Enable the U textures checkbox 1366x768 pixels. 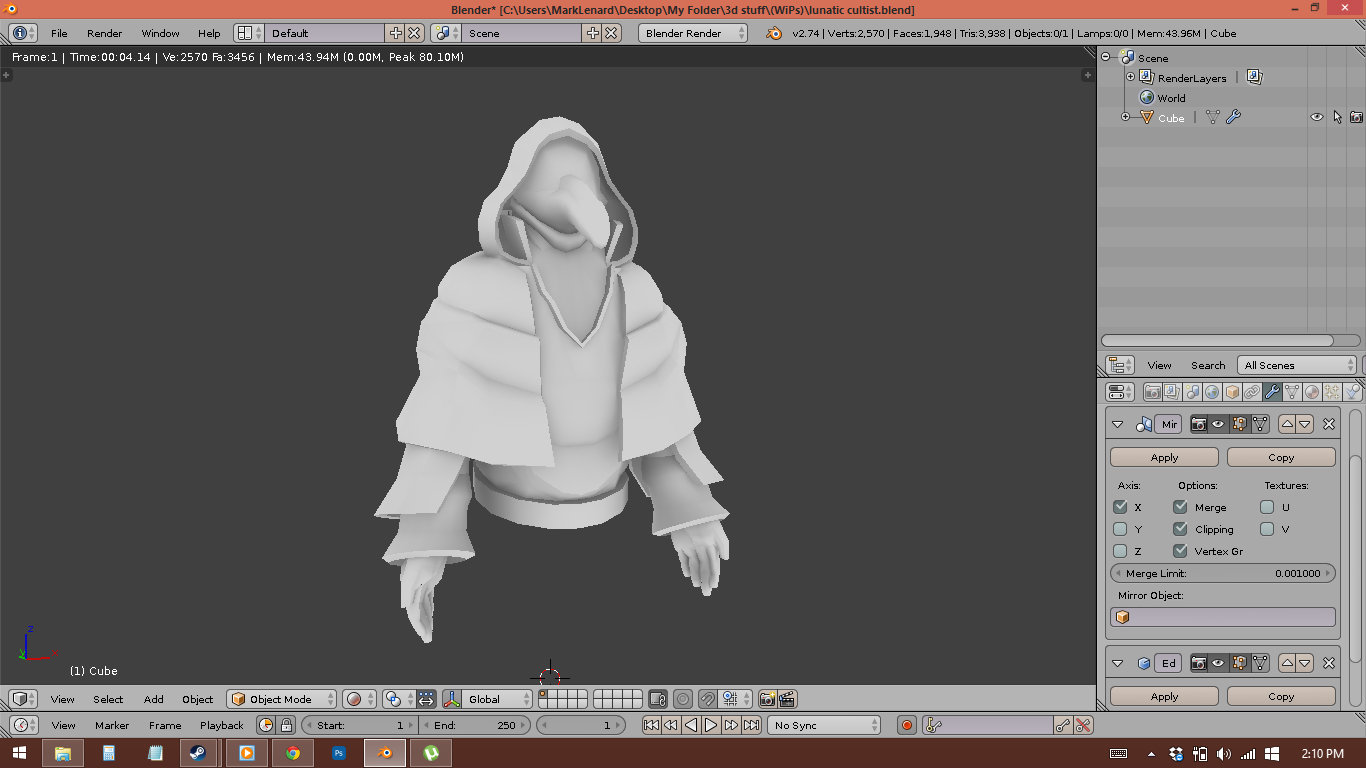[1267, 507]
